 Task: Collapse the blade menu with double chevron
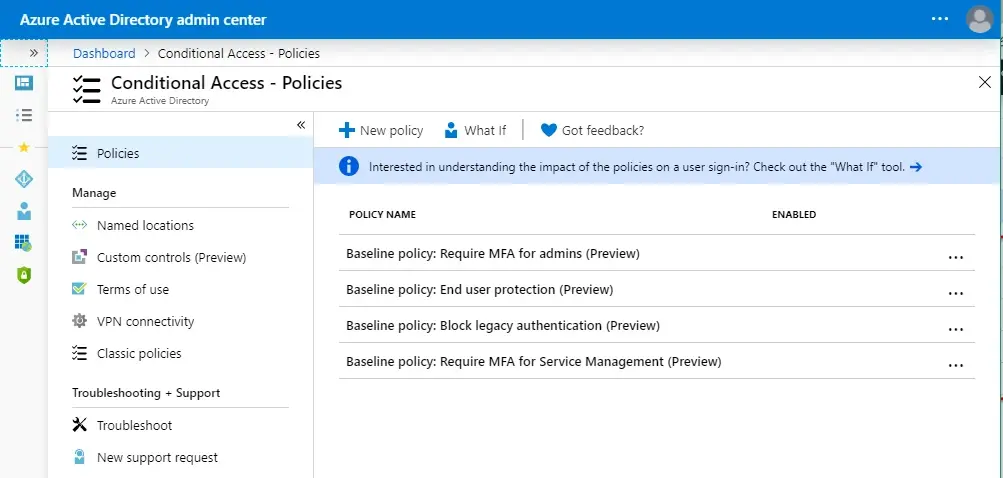301,125
